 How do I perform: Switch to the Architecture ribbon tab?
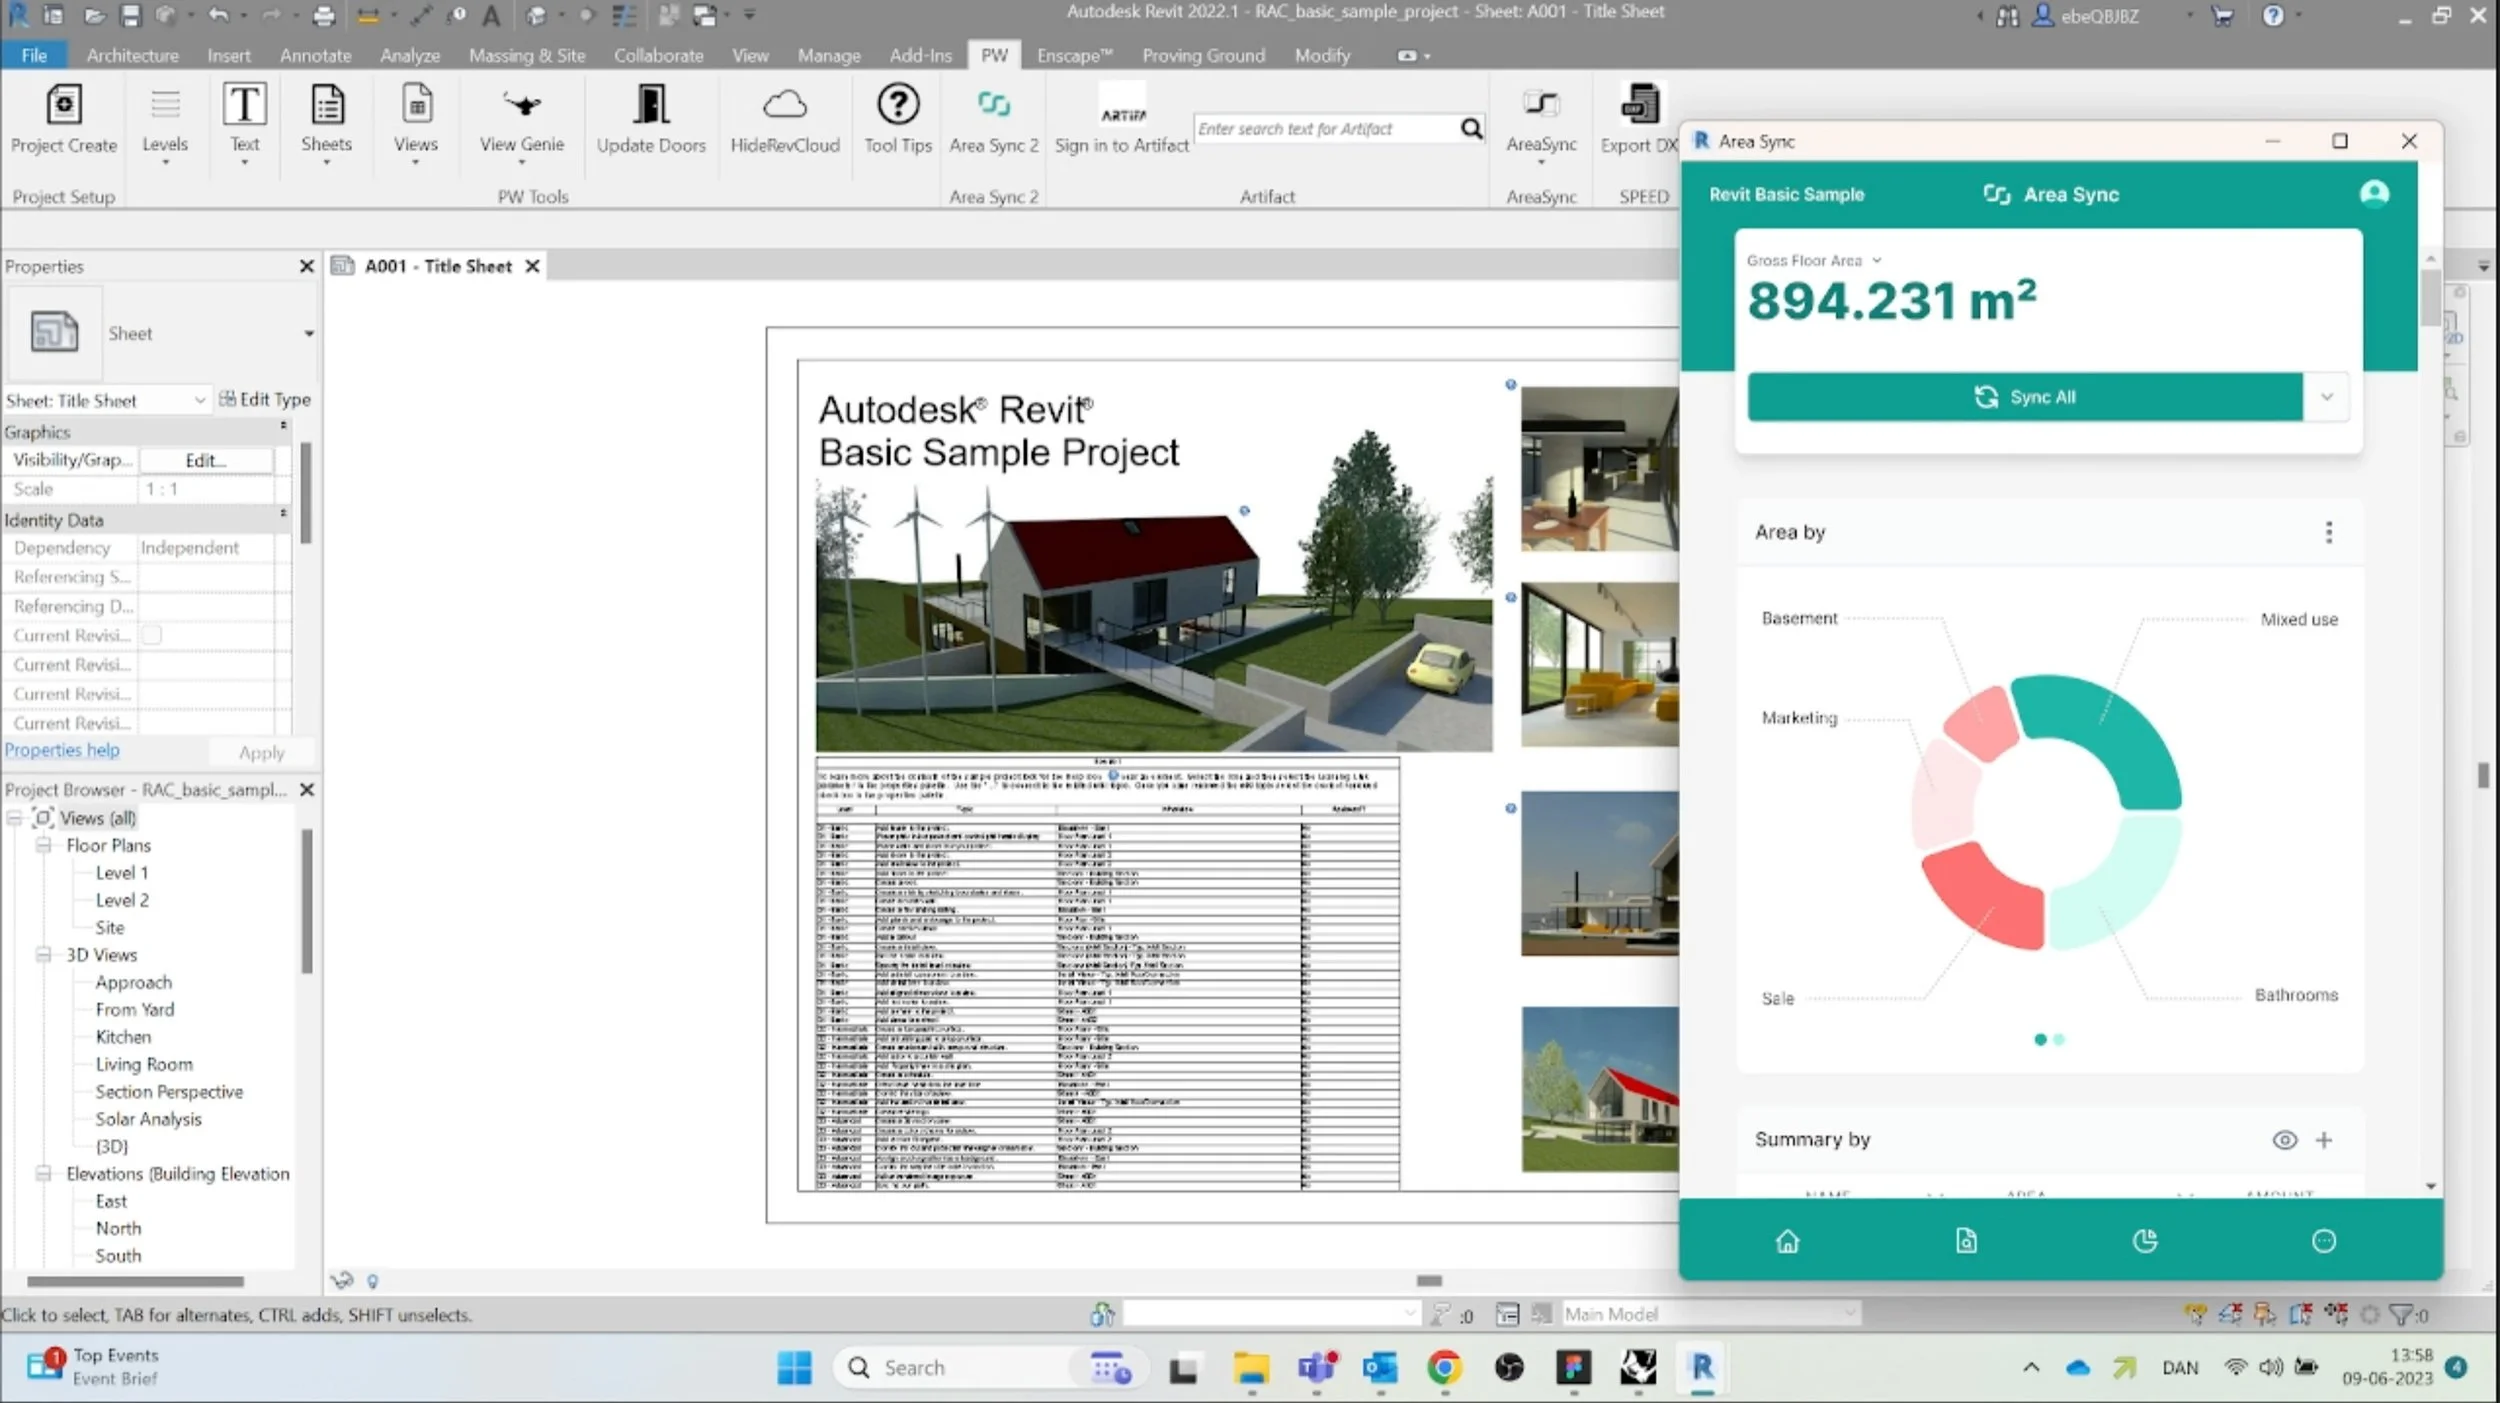[x=132, y=55]
